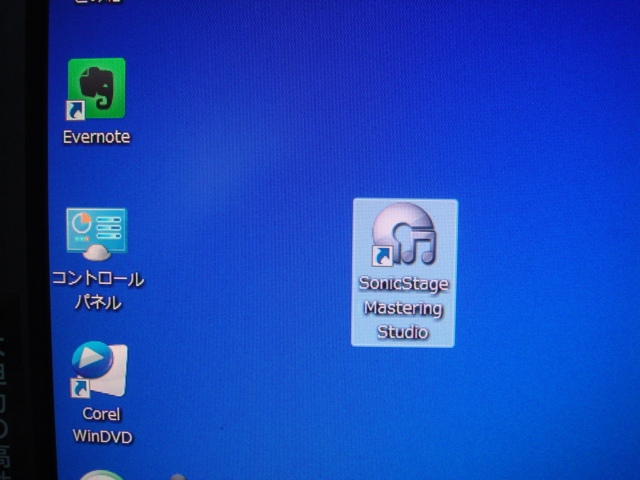Select the Corel WinDVD shortcut icon
640x480 pixels.
98,370
